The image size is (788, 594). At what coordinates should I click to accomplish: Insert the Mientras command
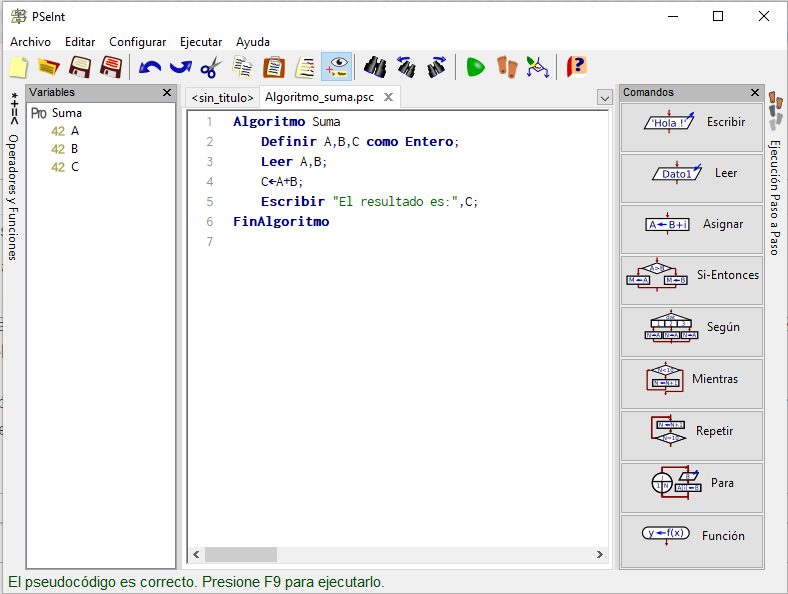click(692, 384)
